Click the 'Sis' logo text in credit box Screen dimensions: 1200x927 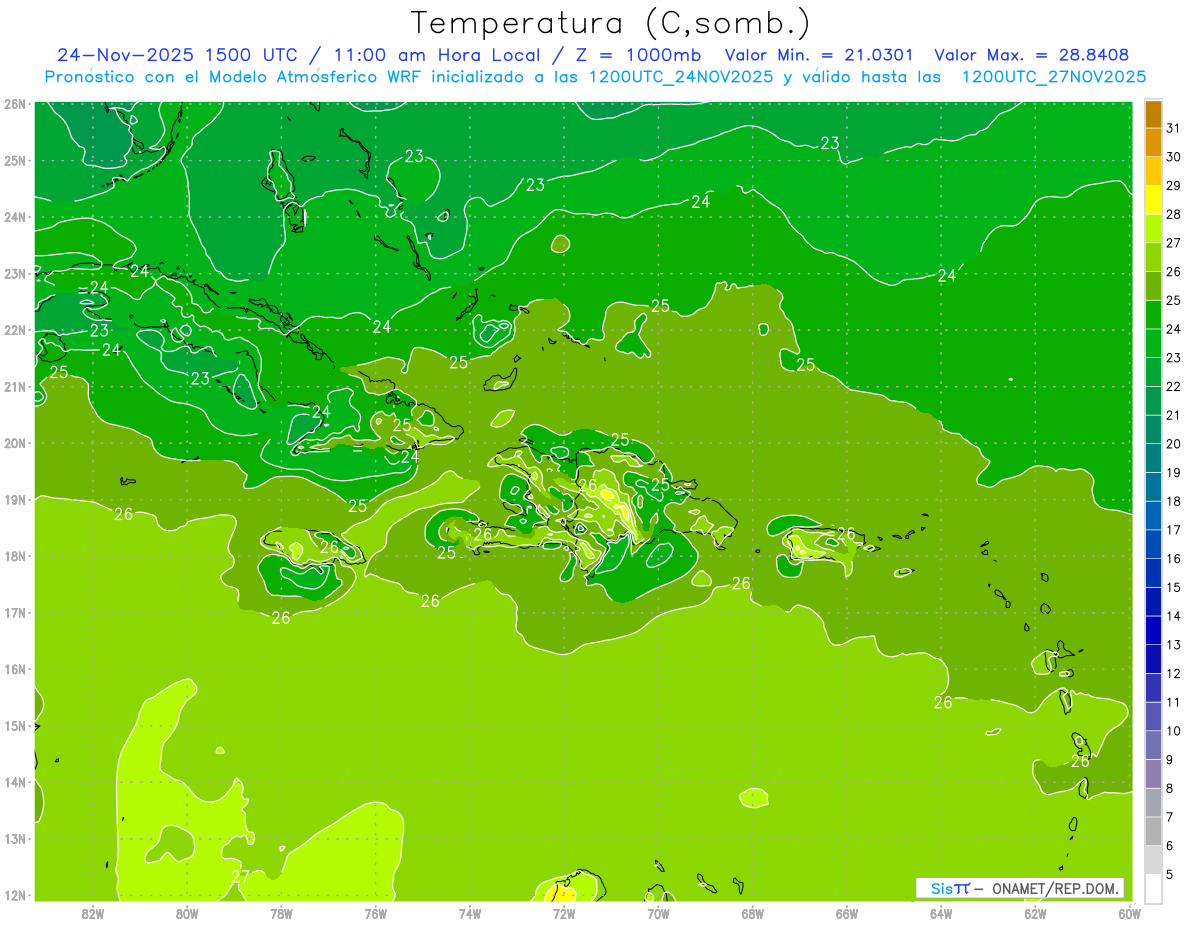pos(942,888)
